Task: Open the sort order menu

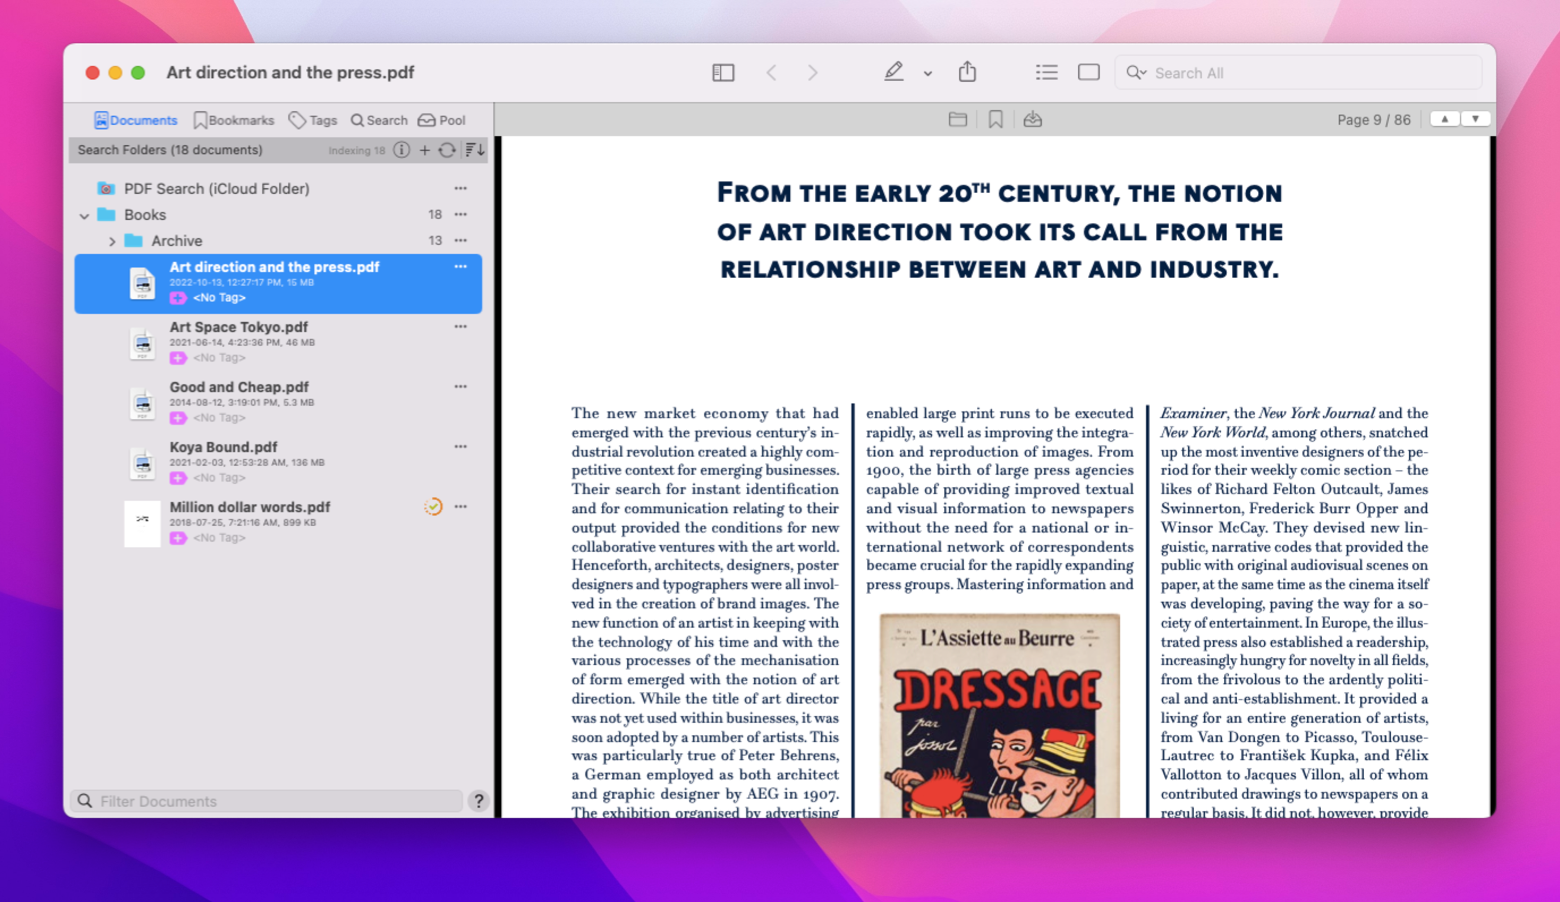Action: tap(475, 150)
